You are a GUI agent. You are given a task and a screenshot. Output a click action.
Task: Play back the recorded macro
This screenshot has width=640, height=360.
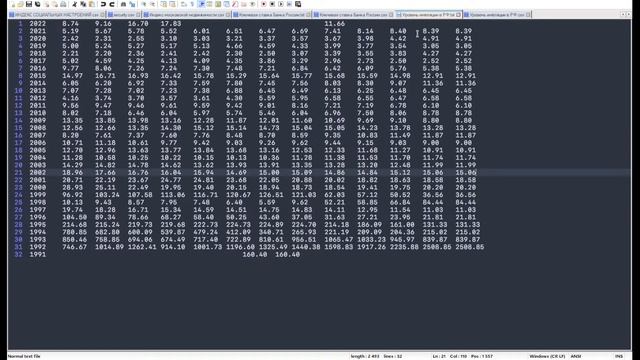tap(281, 4)
